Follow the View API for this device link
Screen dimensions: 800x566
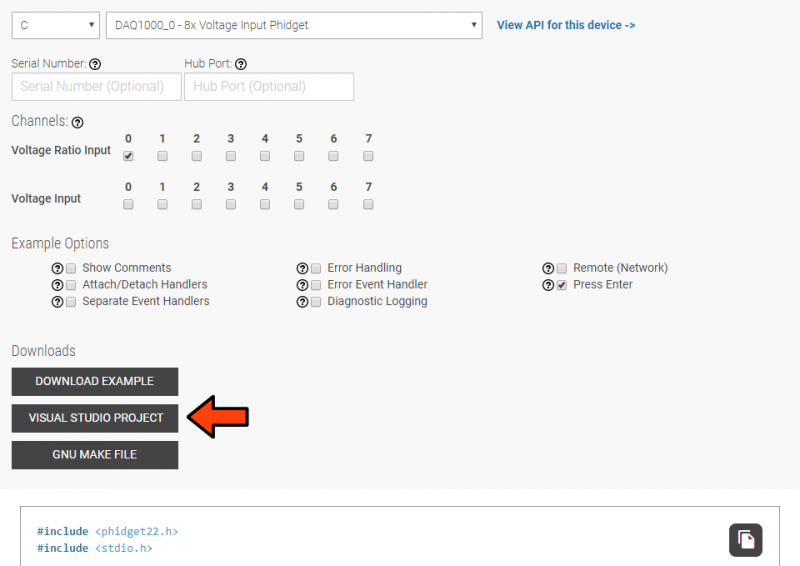[566, 25]
